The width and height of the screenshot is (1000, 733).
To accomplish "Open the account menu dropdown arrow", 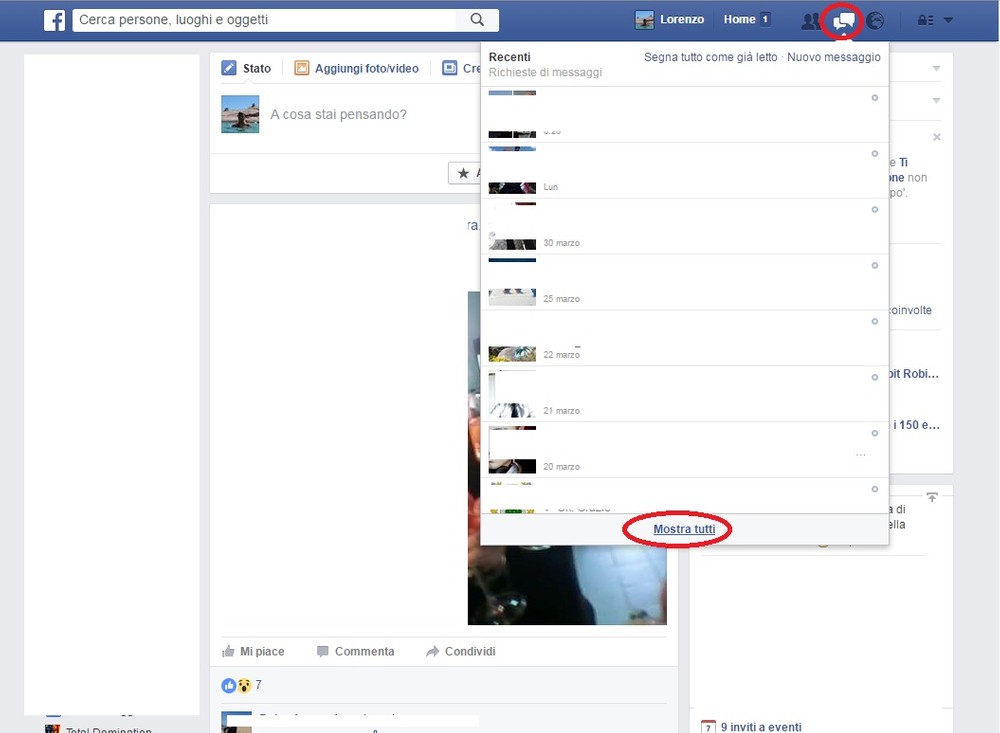I will (x=948, y=20).
